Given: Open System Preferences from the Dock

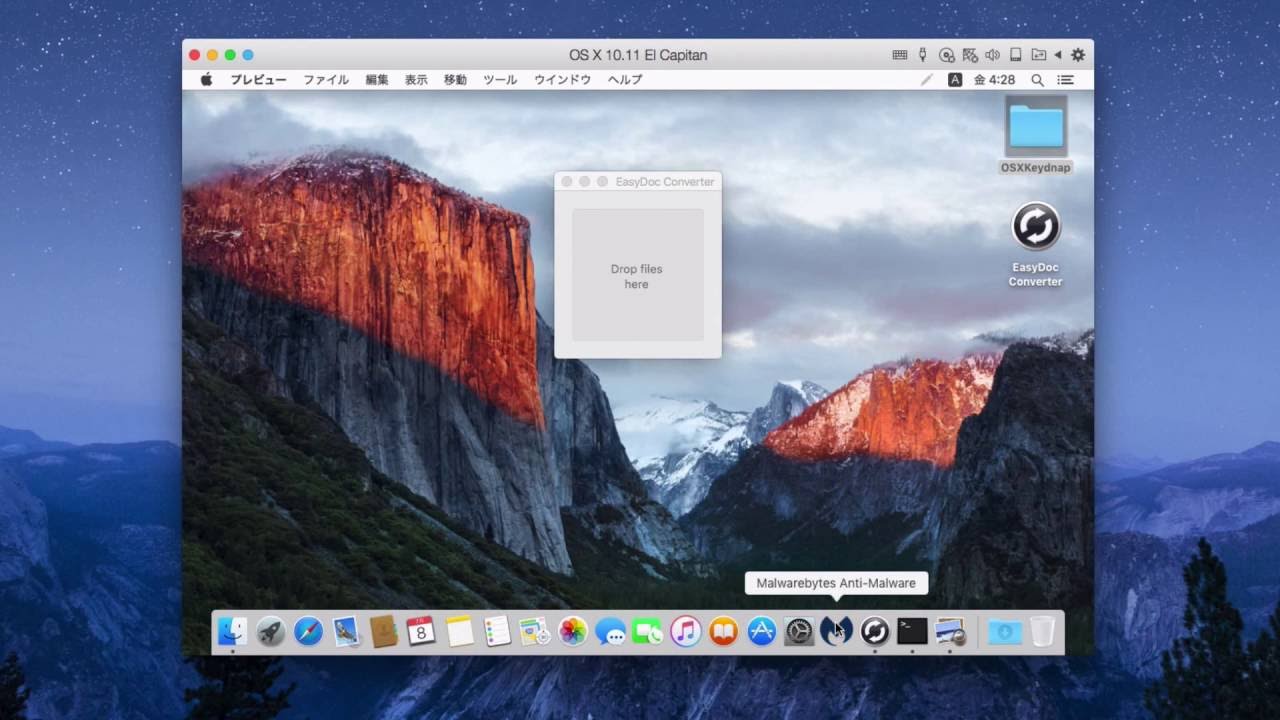Looking at the screenshot, I should [799, 631].
